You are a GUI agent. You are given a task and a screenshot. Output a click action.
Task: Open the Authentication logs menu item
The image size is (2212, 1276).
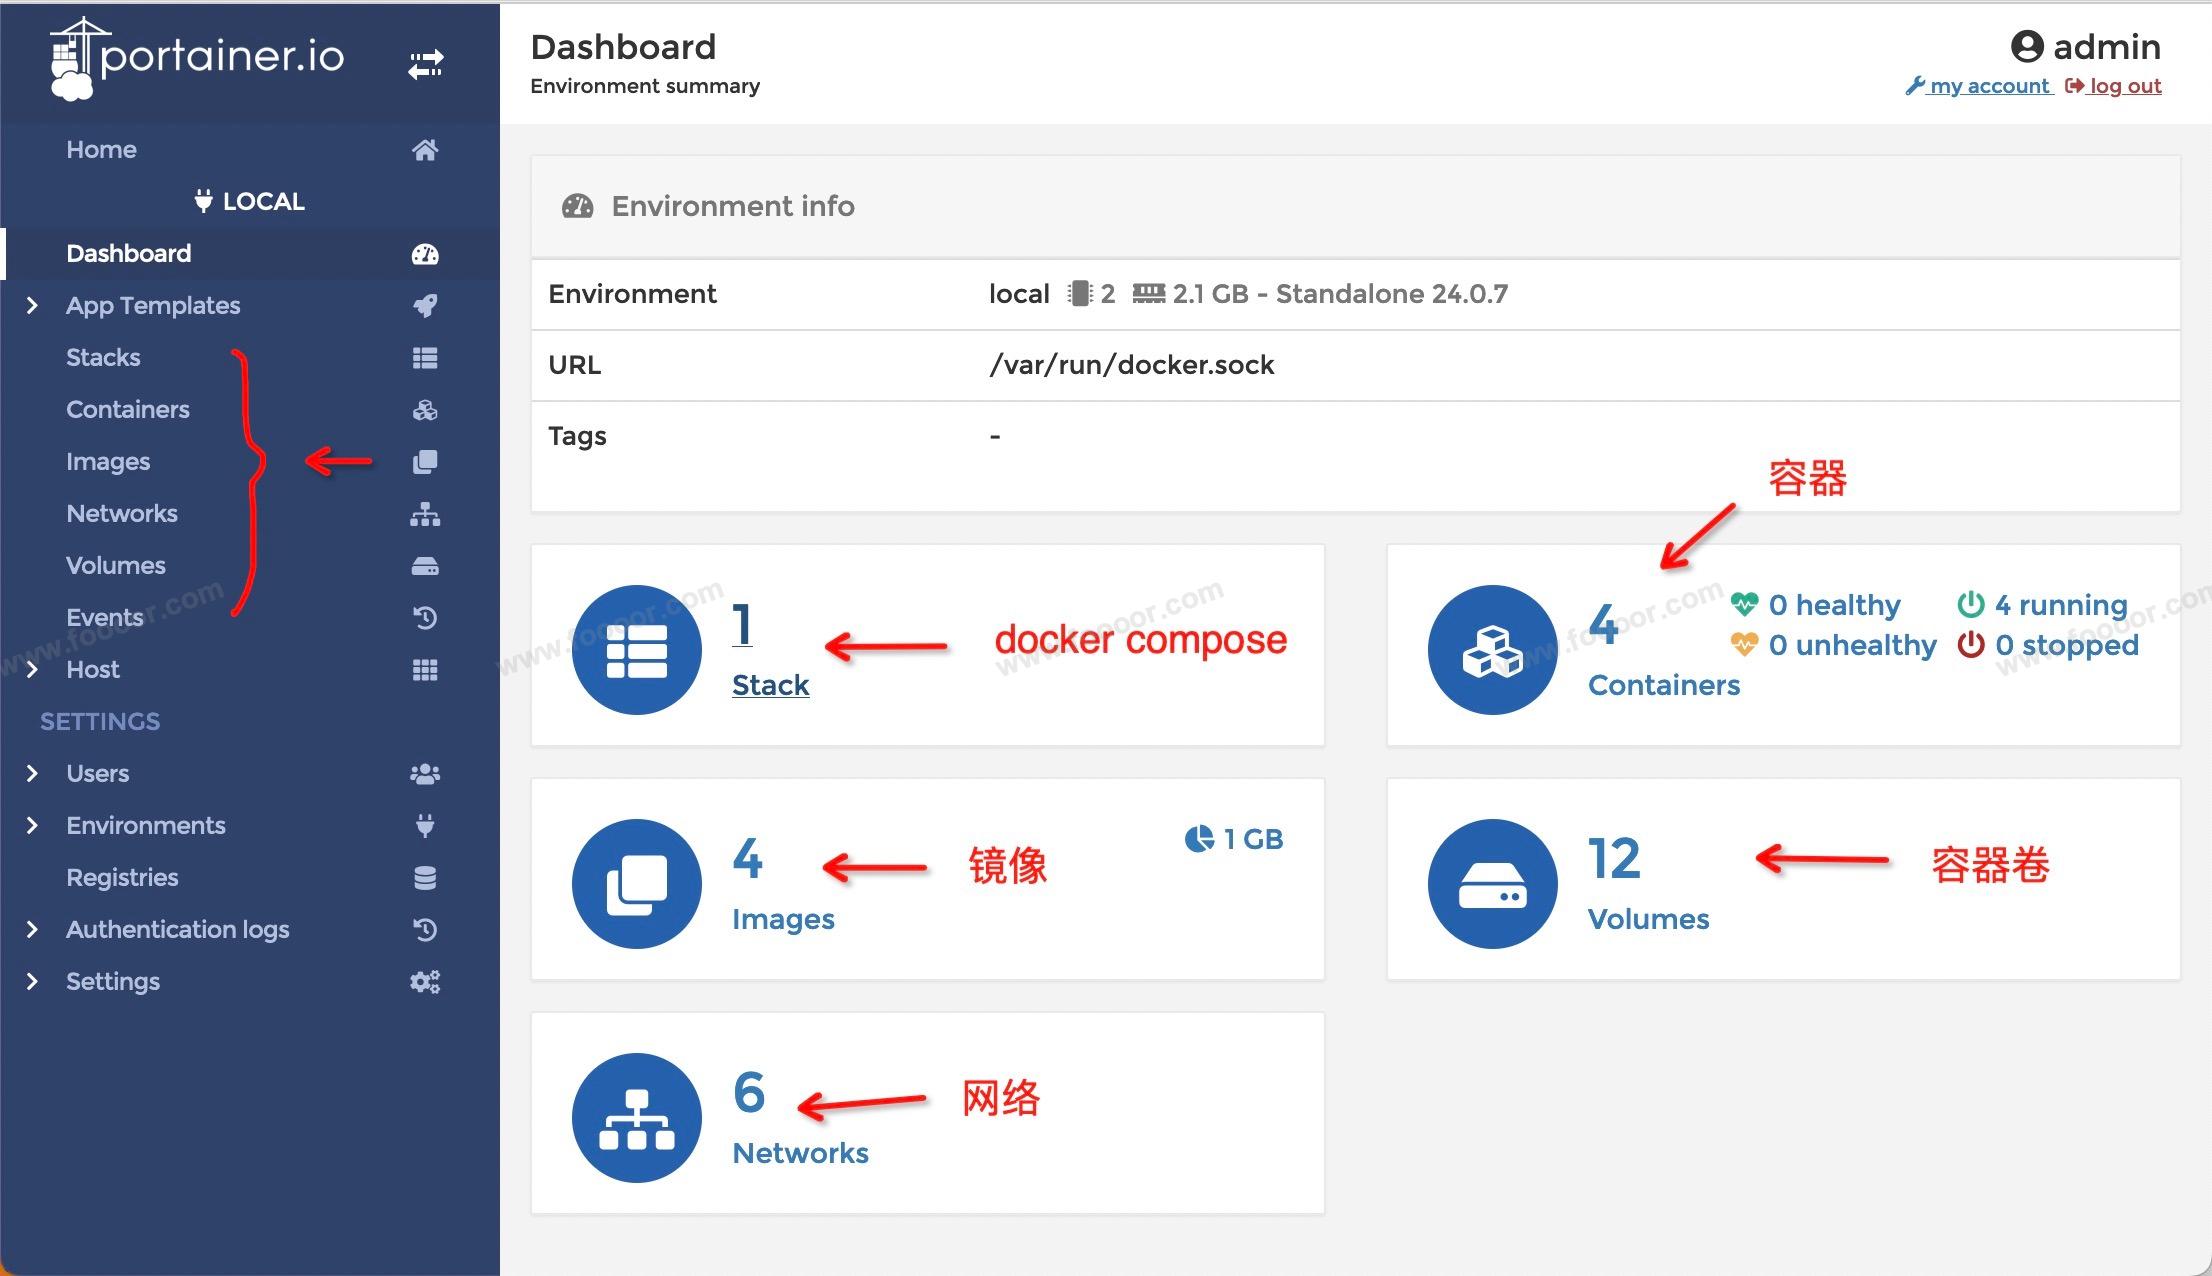point(177,930)
